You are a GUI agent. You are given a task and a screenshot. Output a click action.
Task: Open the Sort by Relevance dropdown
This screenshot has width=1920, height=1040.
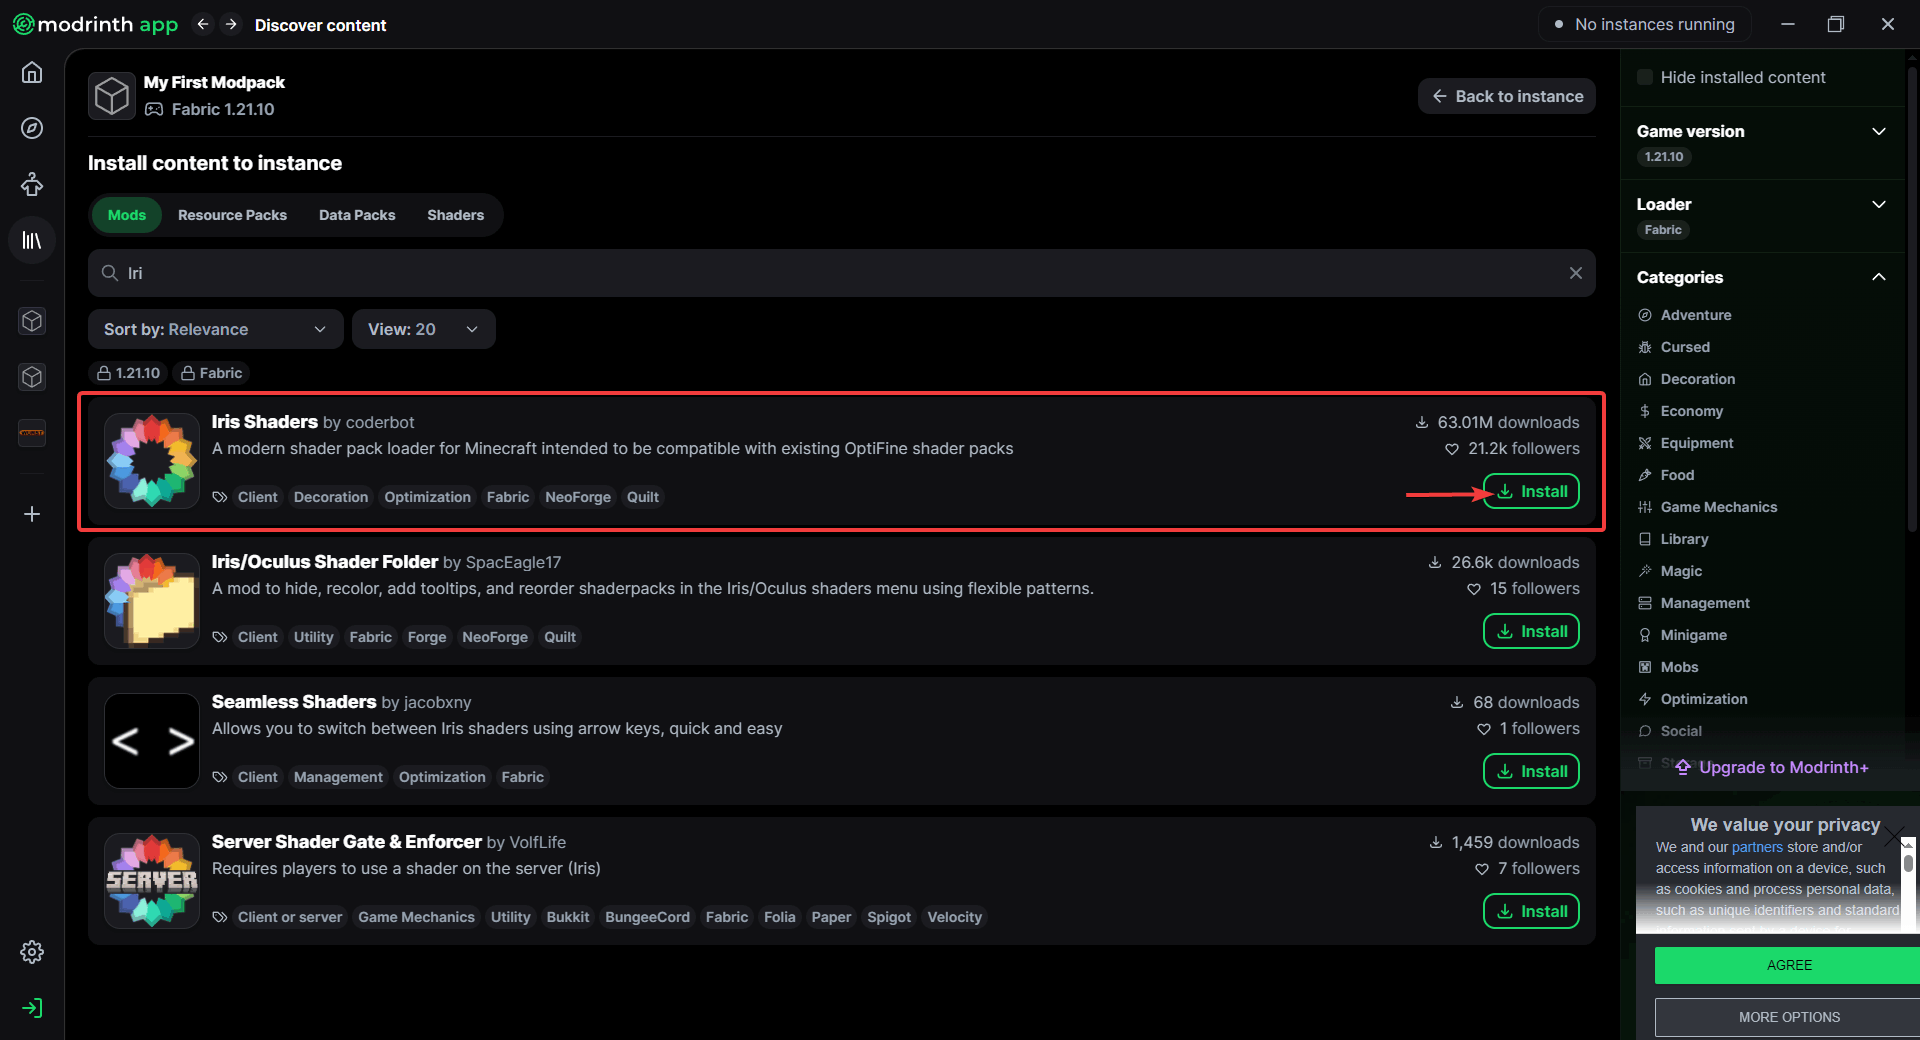click(215, 329)
